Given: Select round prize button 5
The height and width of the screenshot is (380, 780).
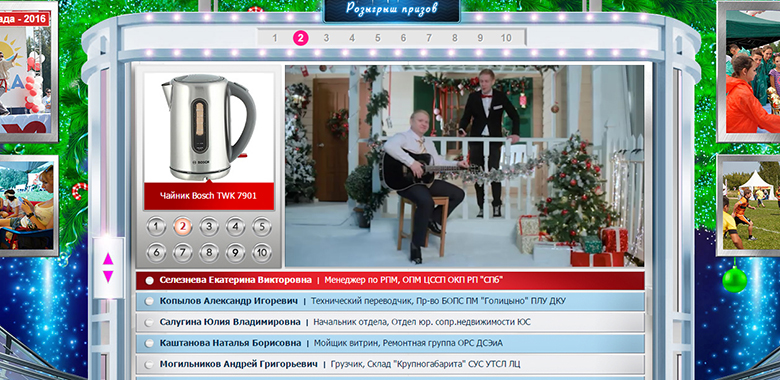Looking at the screenshot, I should 262,227.
